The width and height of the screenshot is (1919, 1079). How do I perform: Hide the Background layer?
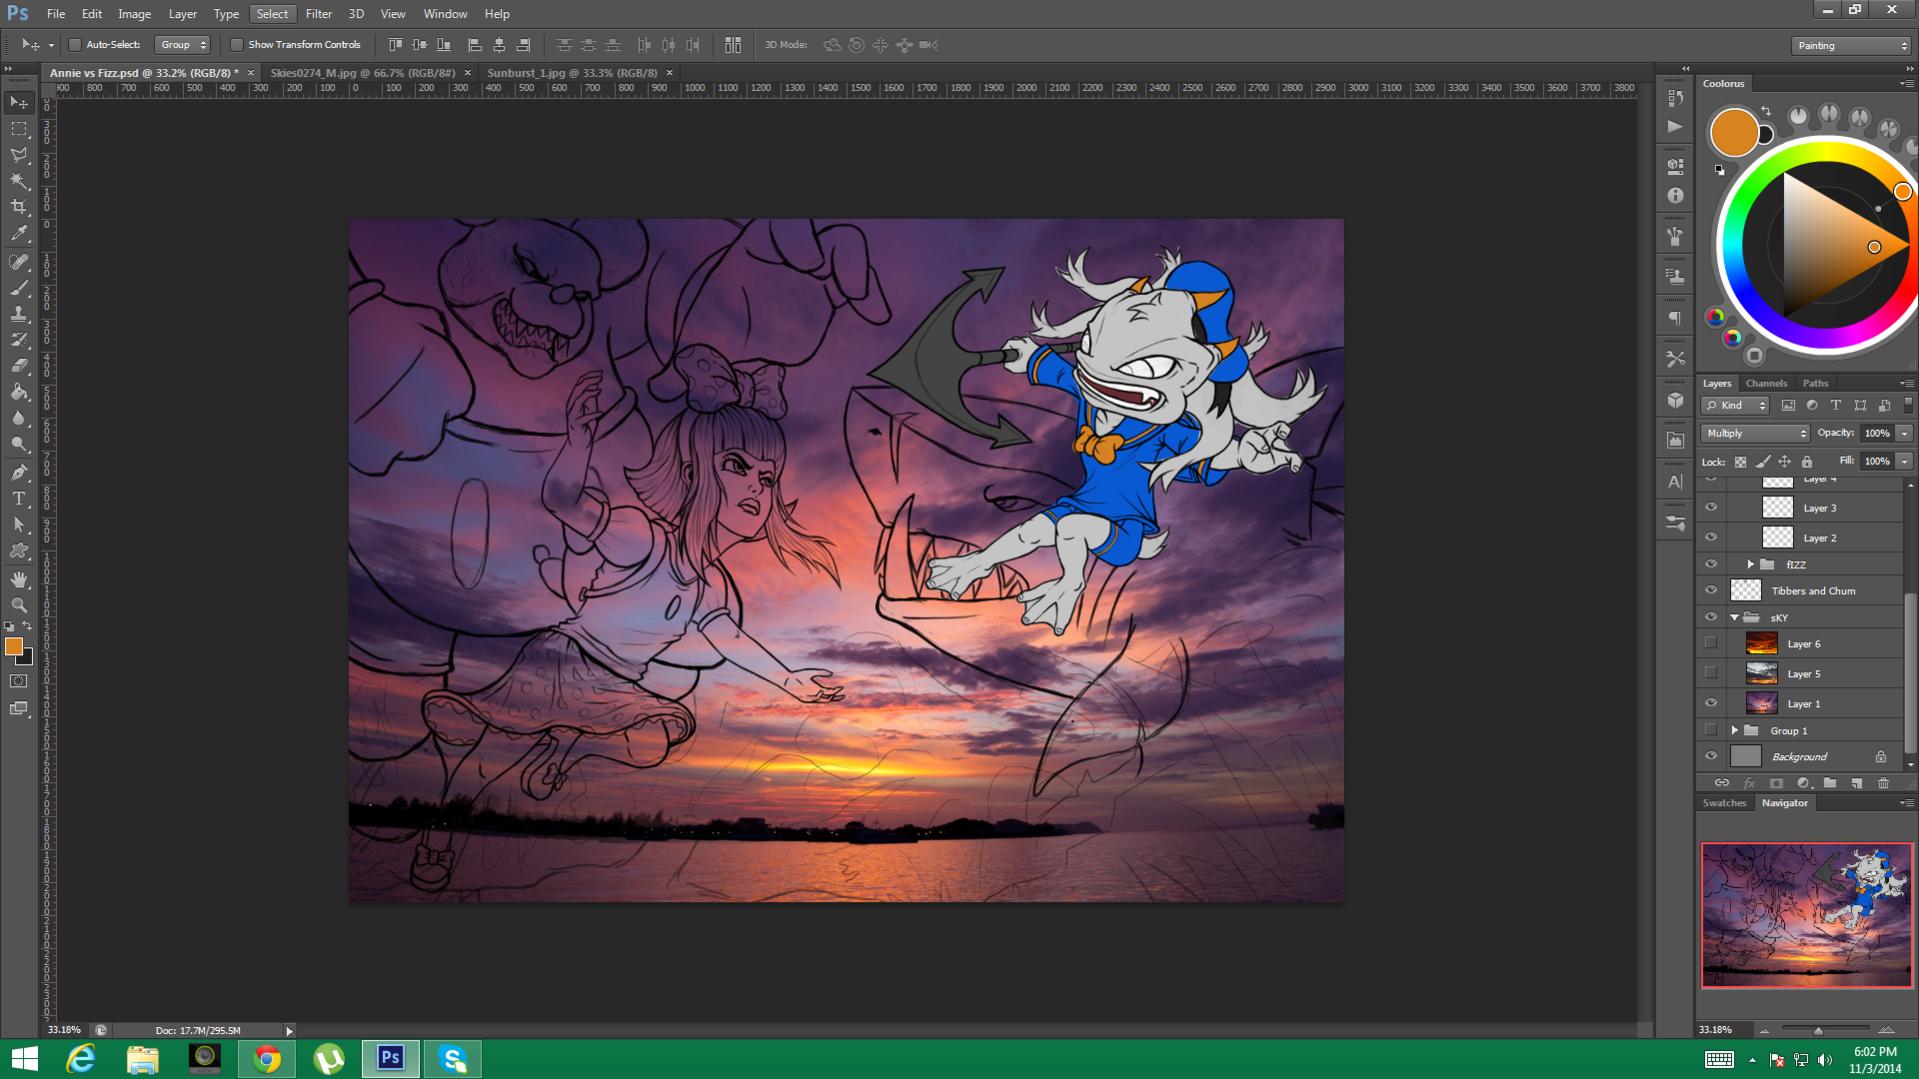pos(1711,757)
